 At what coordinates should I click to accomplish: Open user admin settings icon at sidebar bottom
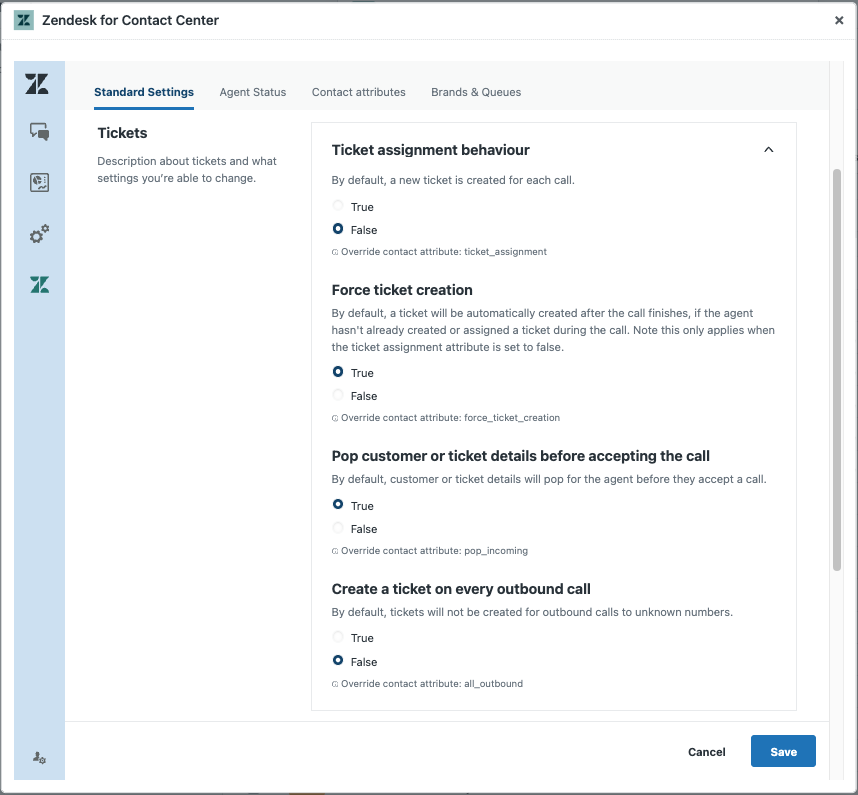point(39,758)
